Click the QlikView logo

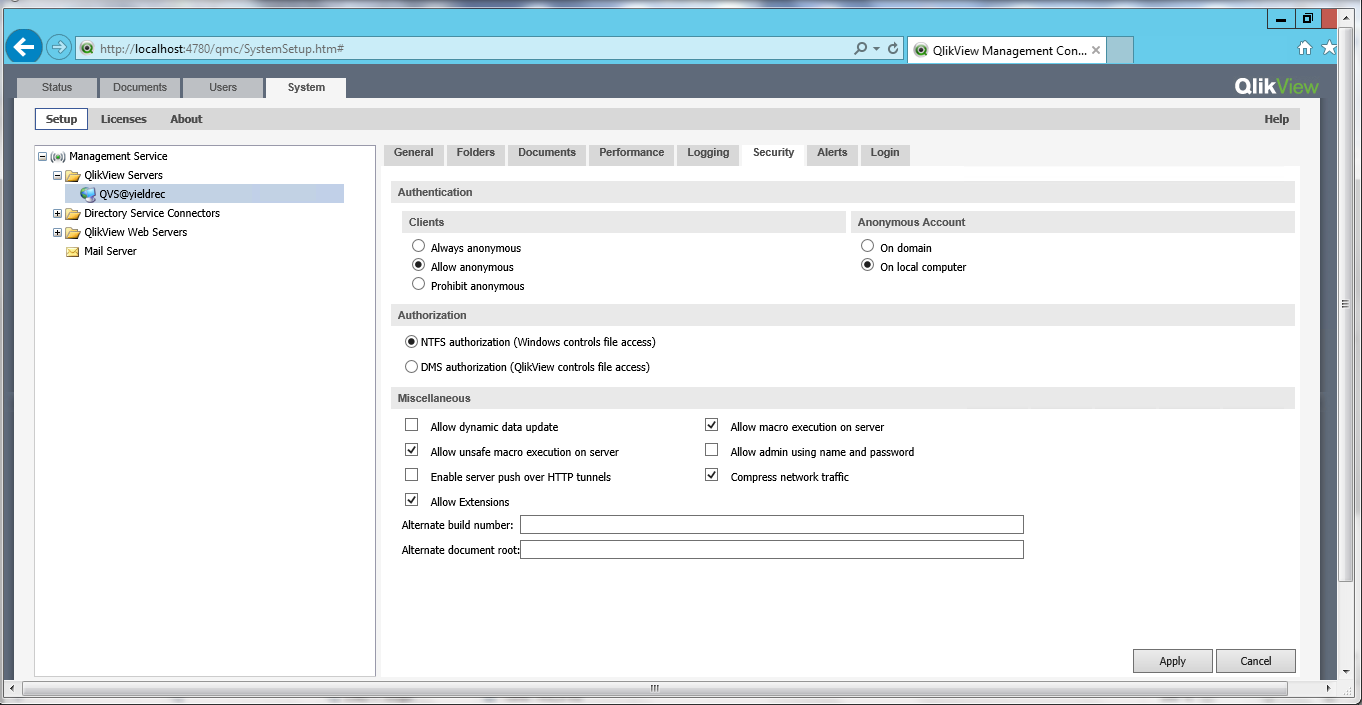click(1277, 87)
